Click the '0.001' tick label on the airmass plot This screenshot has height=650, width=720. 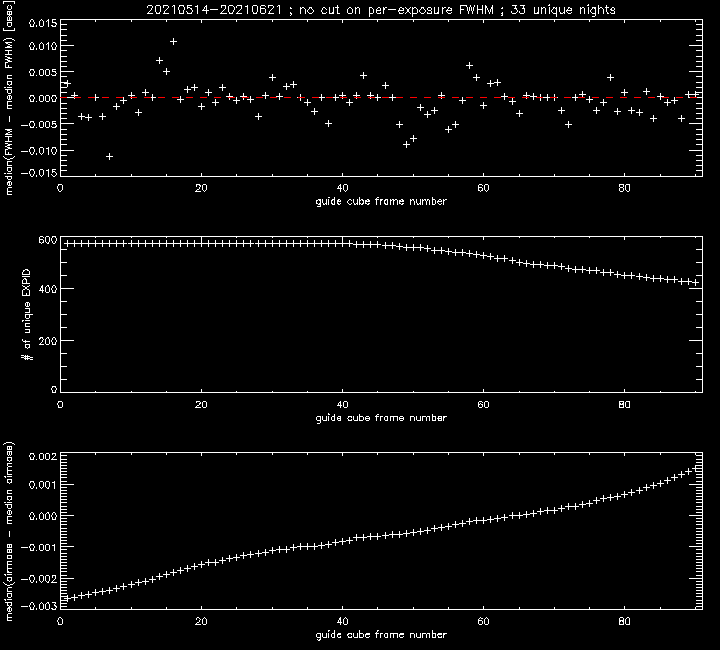(x=43, y=485)
